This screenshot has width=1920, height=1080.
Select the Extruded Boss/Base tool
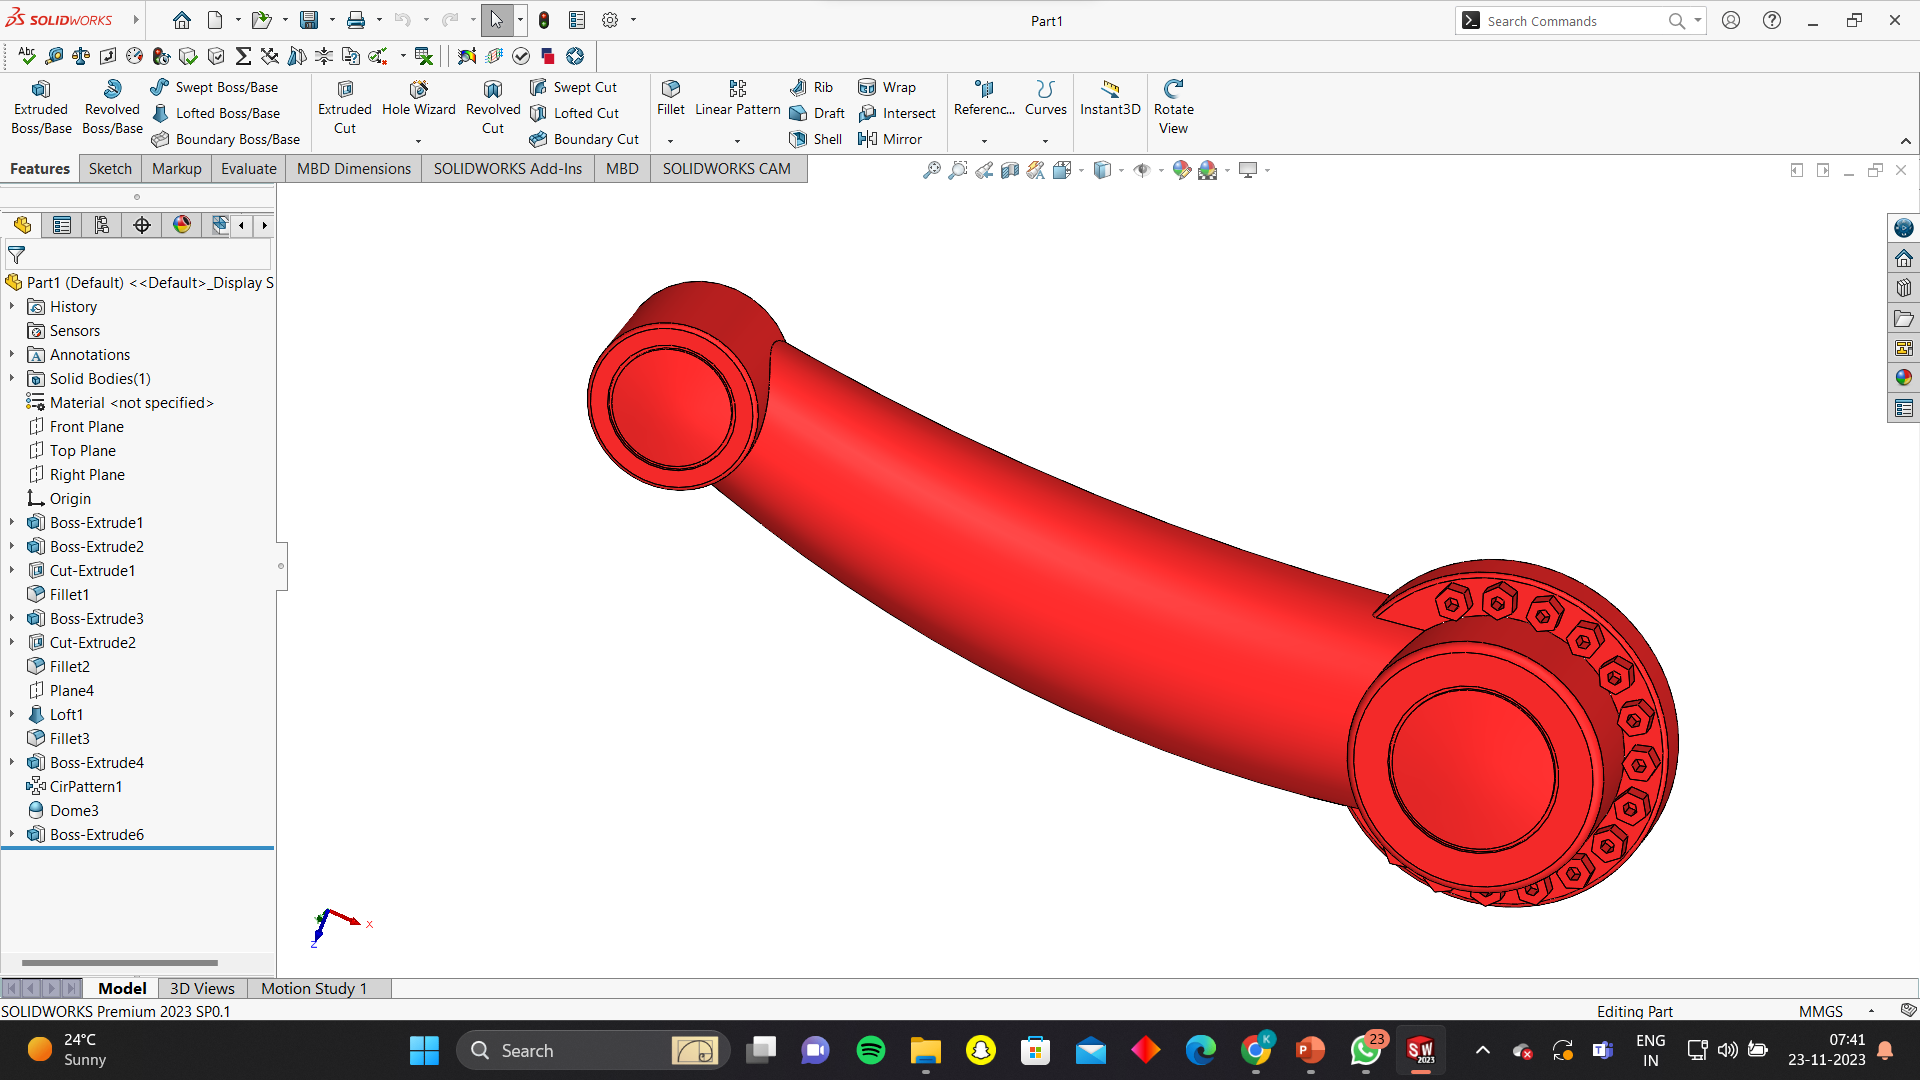click(41, 107)
